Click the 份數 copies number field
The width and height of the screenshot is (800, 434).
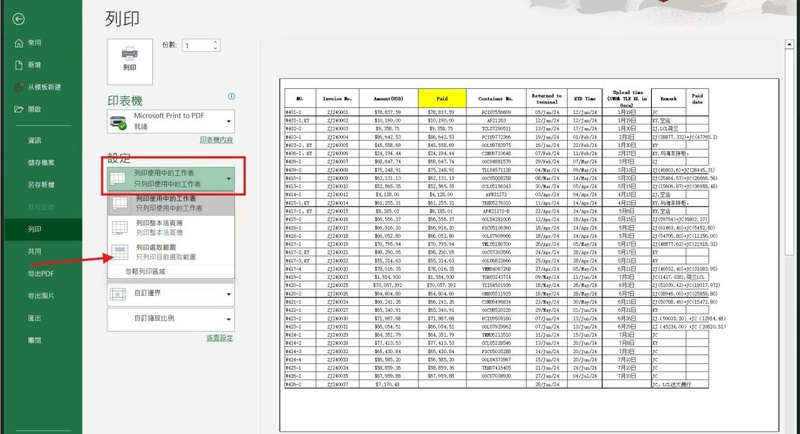[x=195, y=46]
